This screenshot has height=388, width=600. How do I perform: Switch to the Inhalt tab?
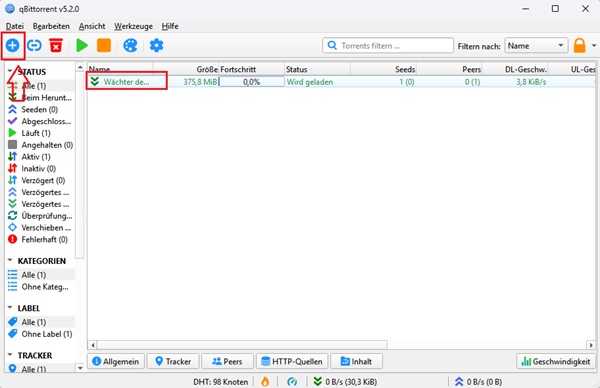coord(356,361)
